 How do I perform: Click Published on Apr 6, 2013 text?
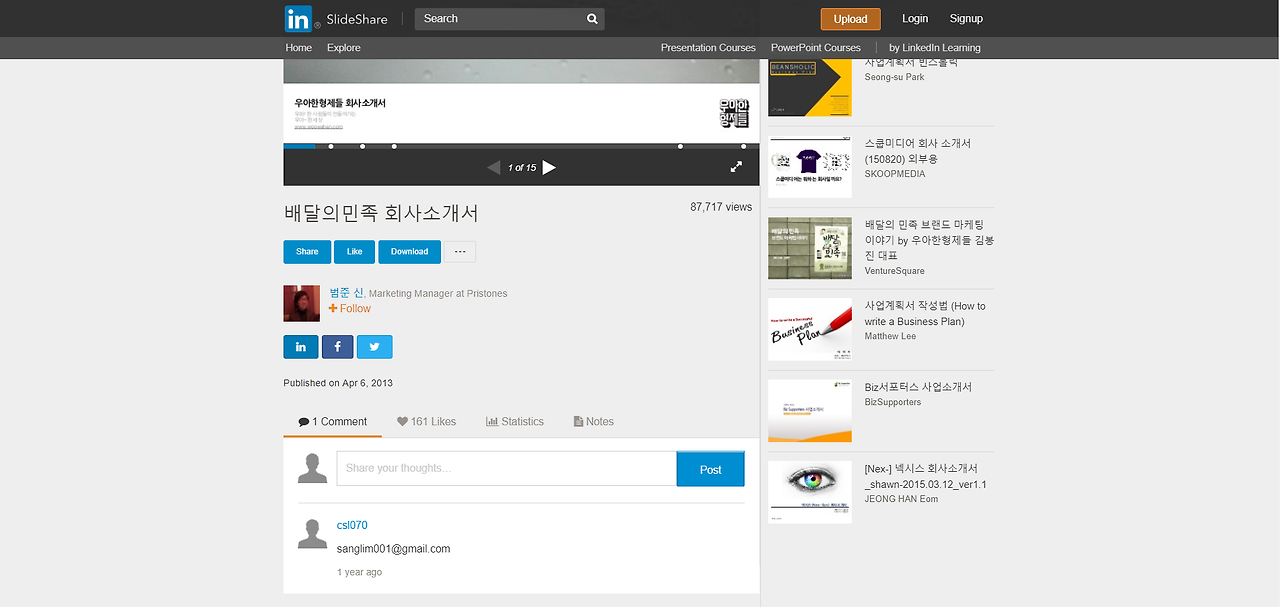(338, 383)
